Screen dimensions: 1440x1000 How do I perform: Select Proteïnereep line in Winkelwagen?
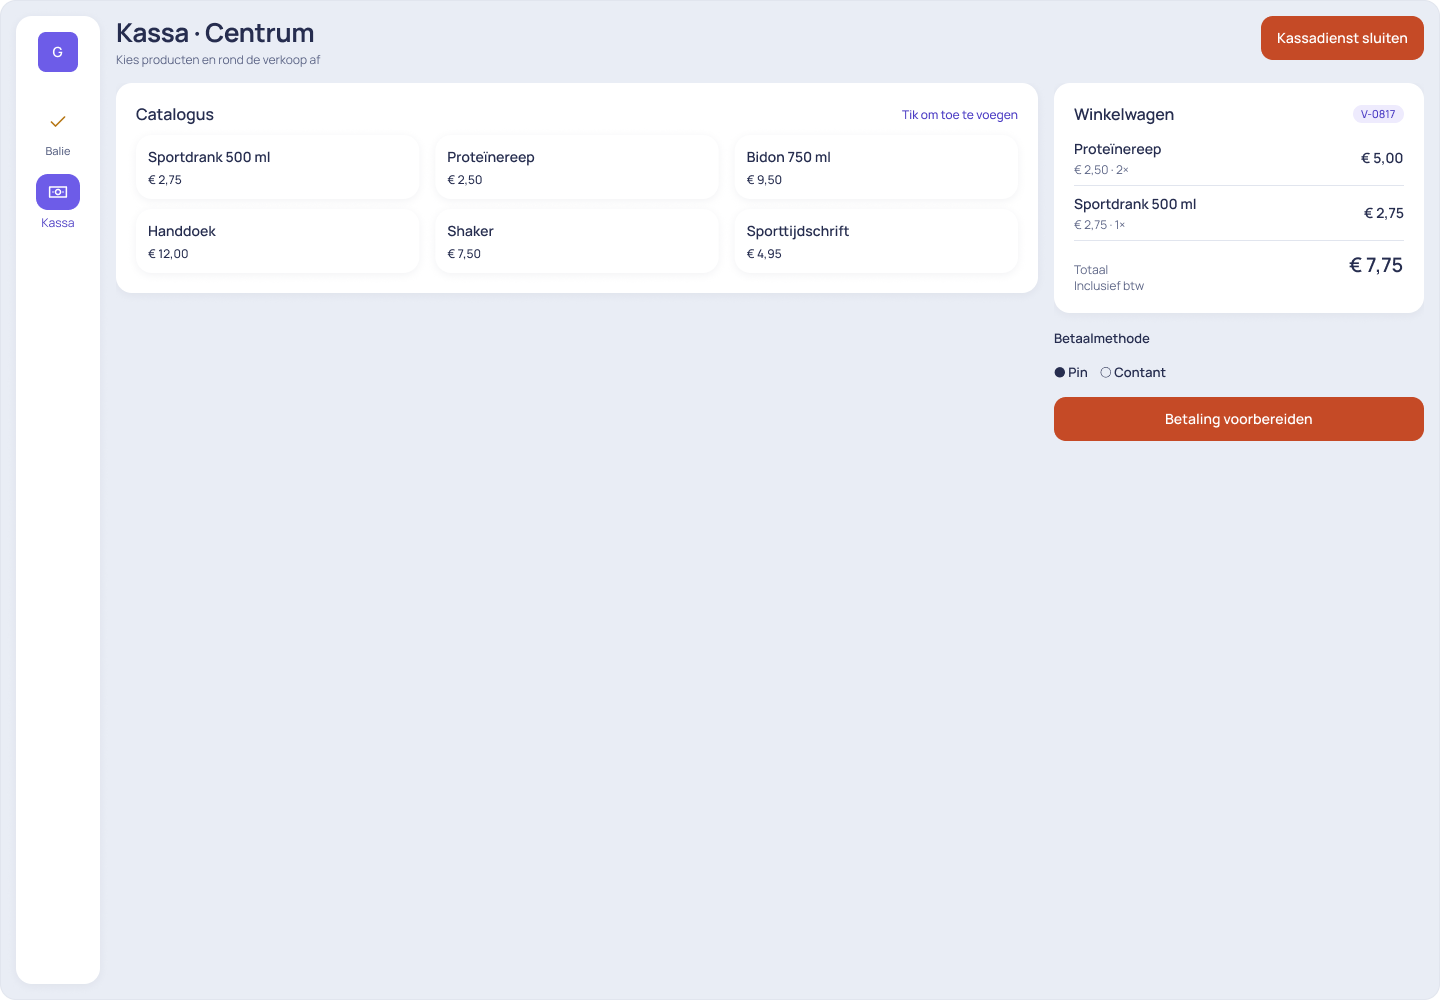pyautogui.click(x=1239, y=158)
